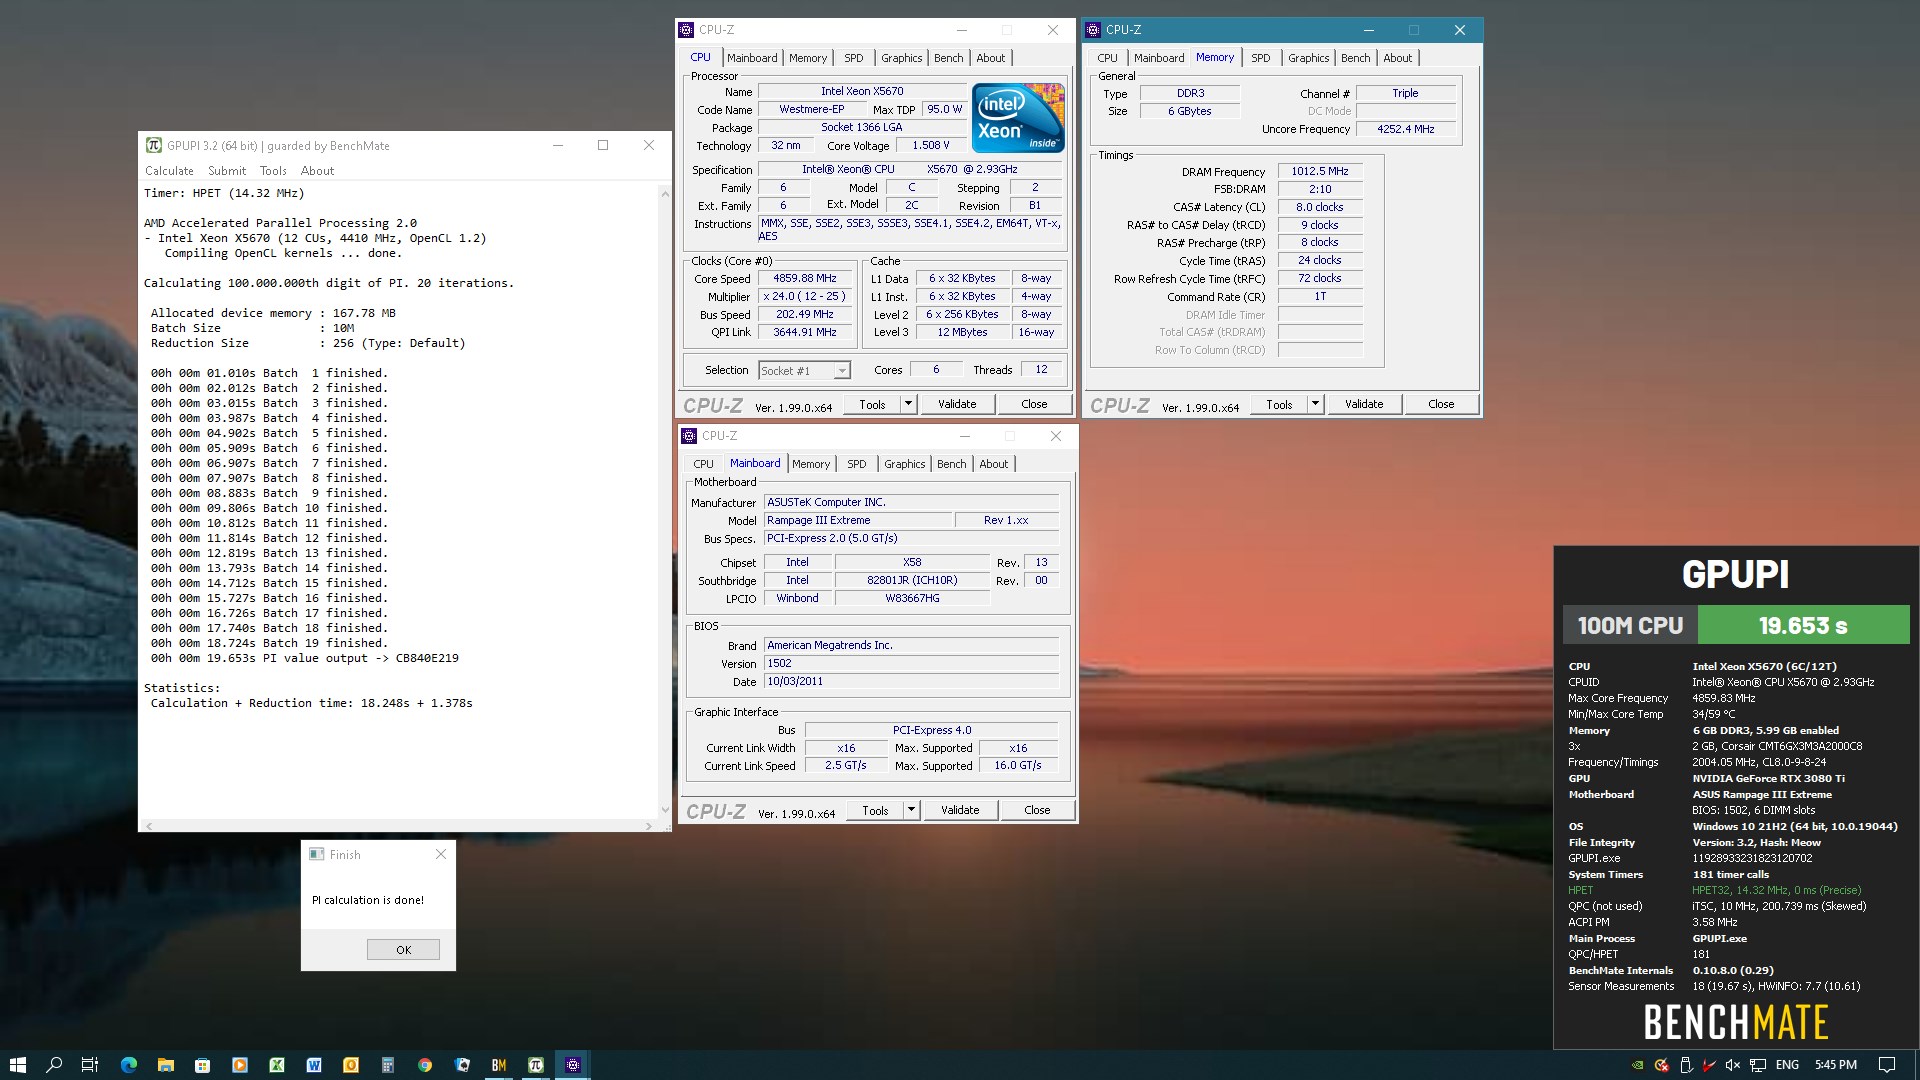
Task: Launch Excel from the taskbar
Action: point(277,1065)
